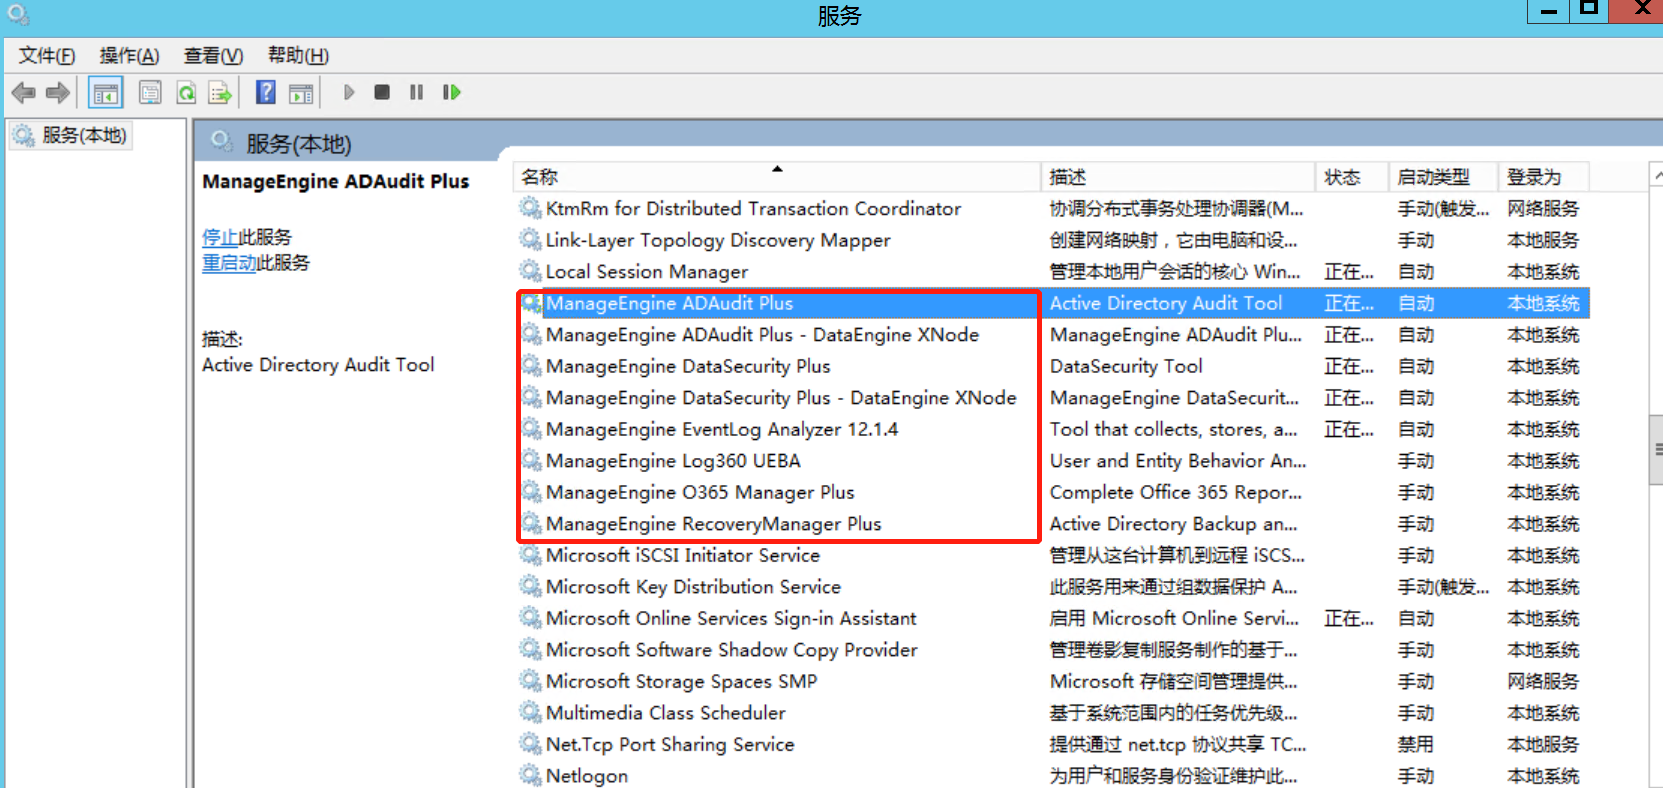The height and width of the screenshot is (788, 1663).
Task: Sort by the 描述 column header
Action: click(1178, 177)
